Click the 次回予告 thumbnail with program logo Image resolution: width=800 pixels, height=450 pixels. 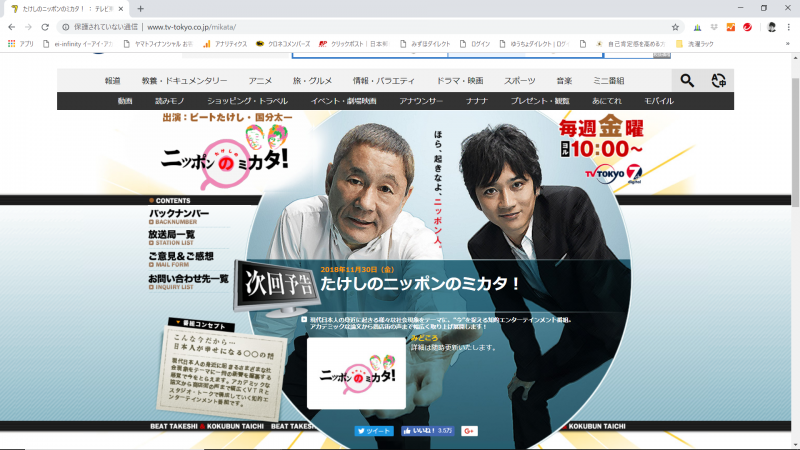pos(356,373)
